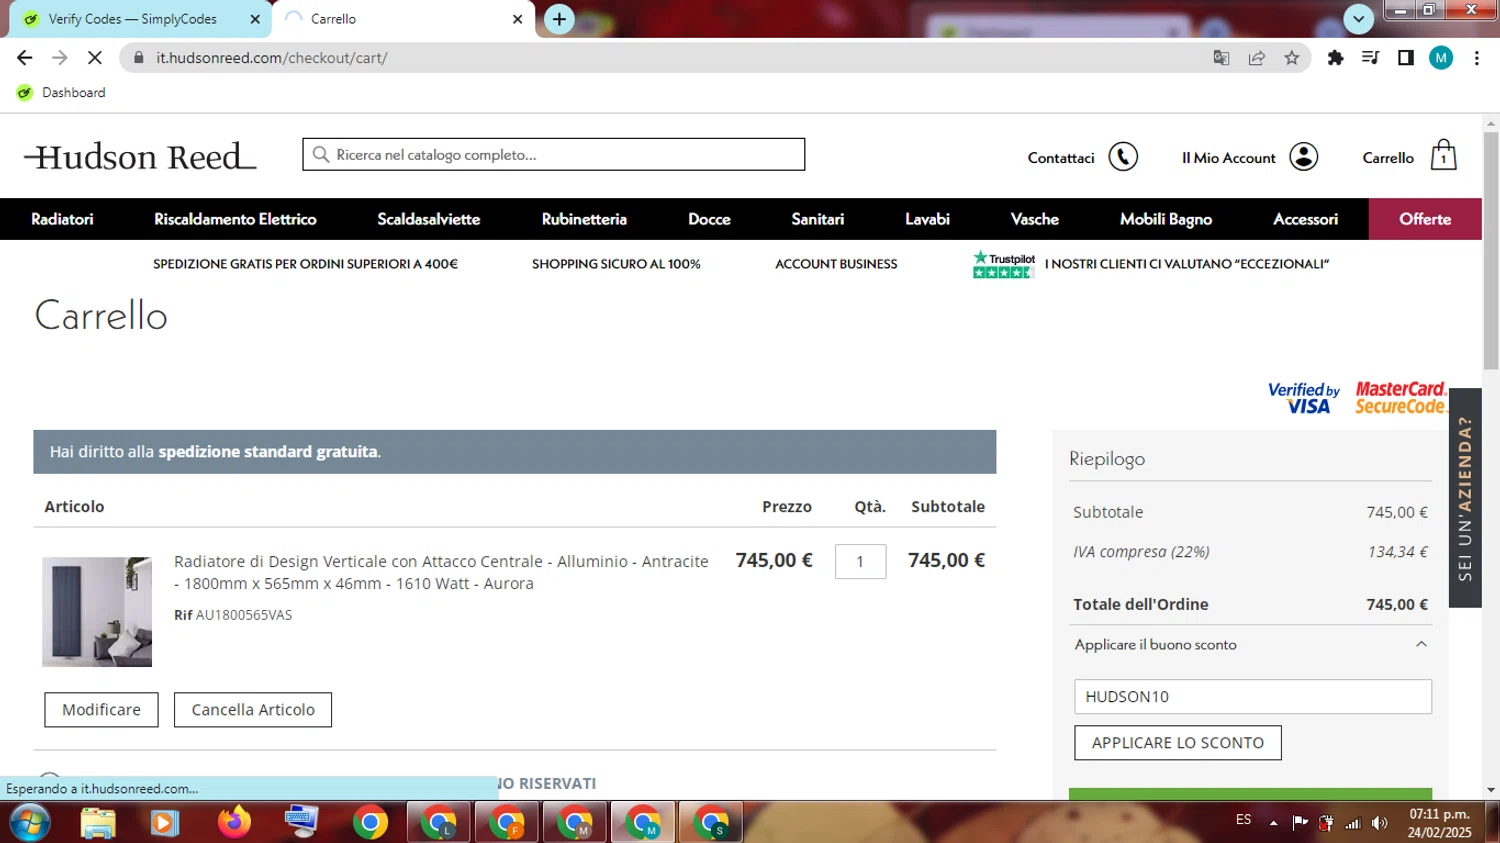This screenshot has width=1500, height=843.
Task: Click the coupon field containing HUDSON10
Action: click(1253, 697)
